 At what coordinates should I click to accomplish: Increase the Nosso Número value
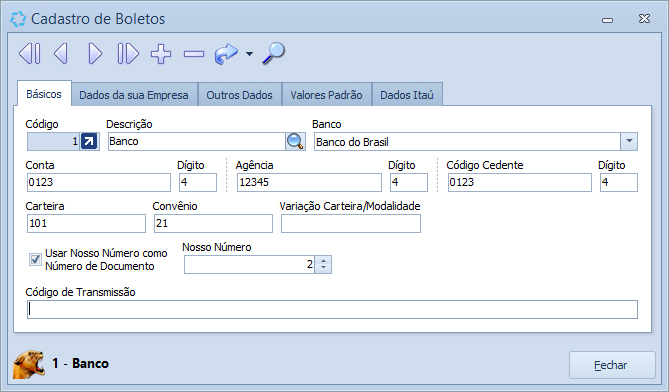tap(323, 261)
